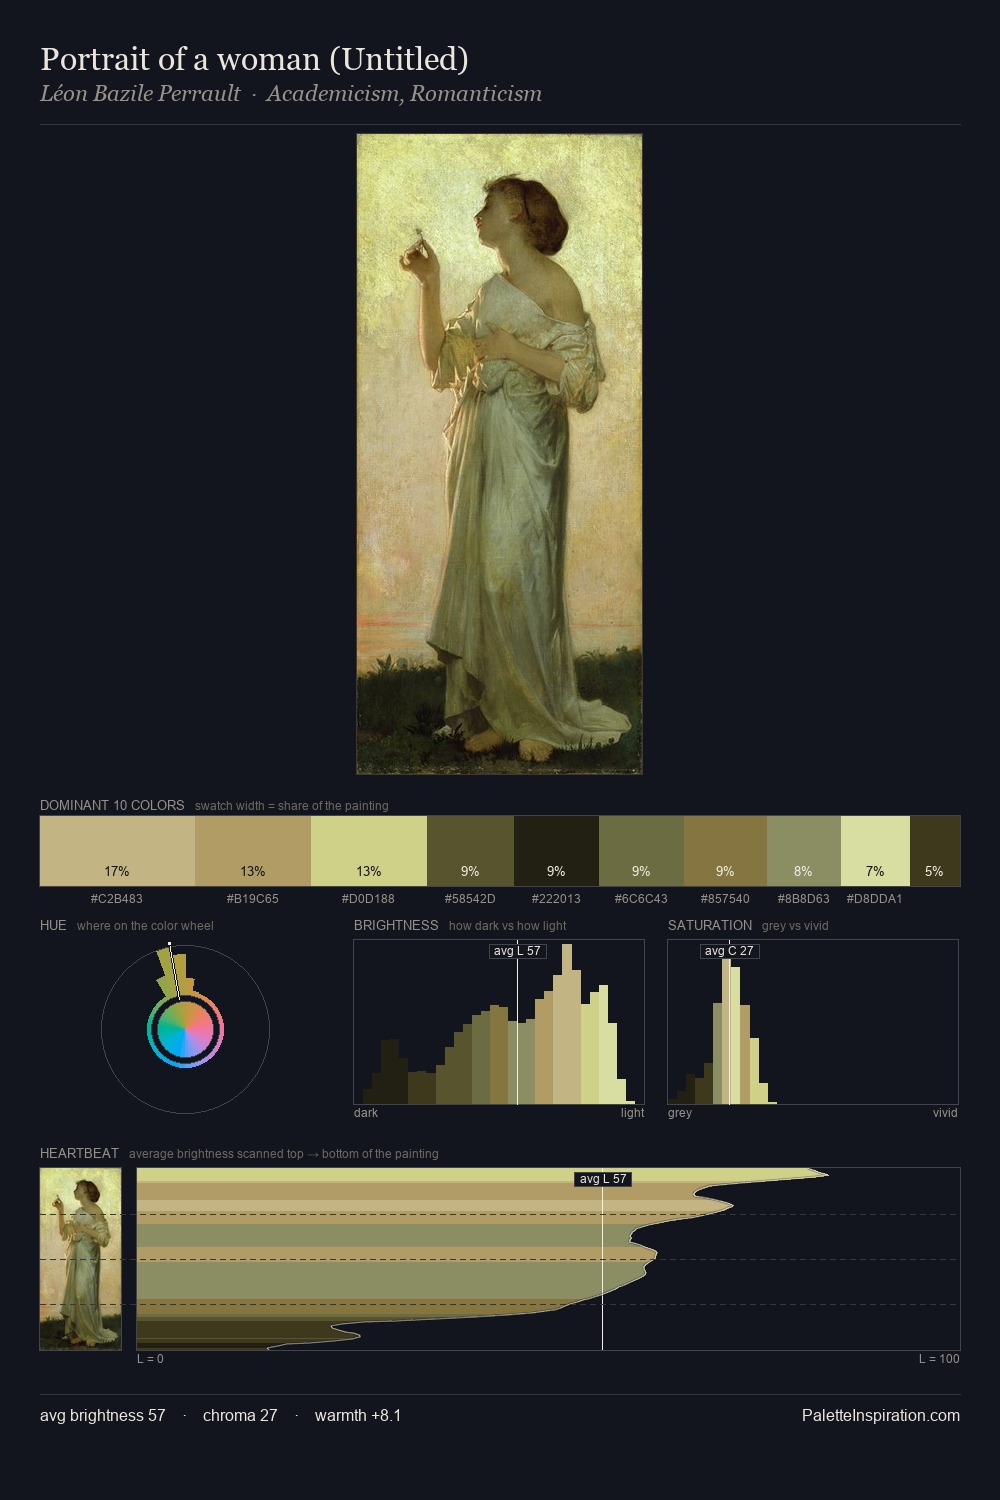Click the hex label #D8DDA1

coord(875,899)
